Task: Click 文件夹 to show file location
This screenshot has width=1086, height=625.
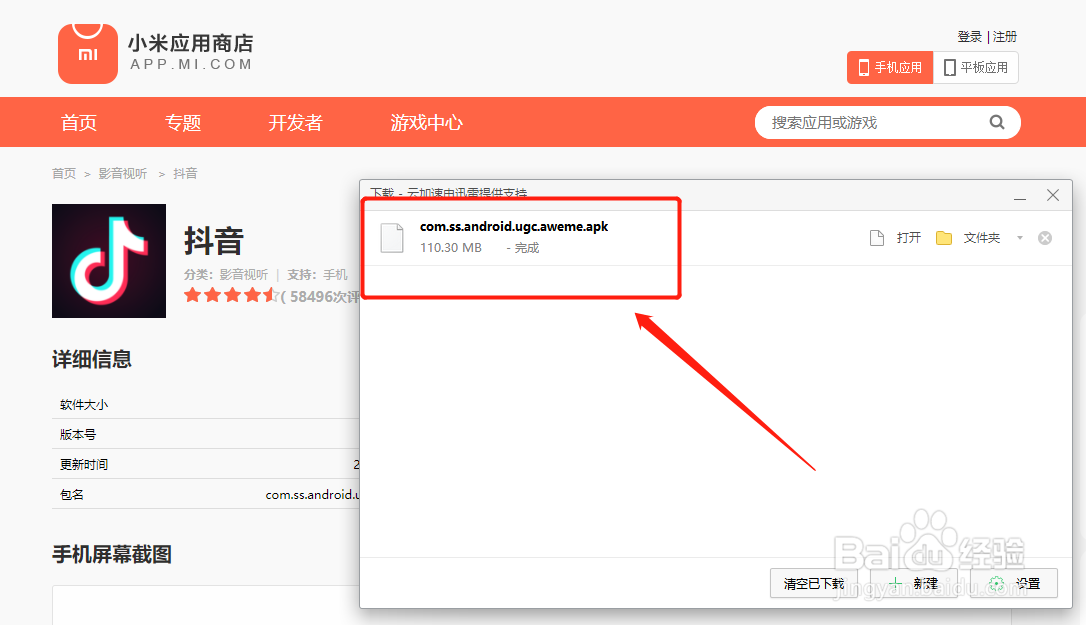Action: click(981, 238)
